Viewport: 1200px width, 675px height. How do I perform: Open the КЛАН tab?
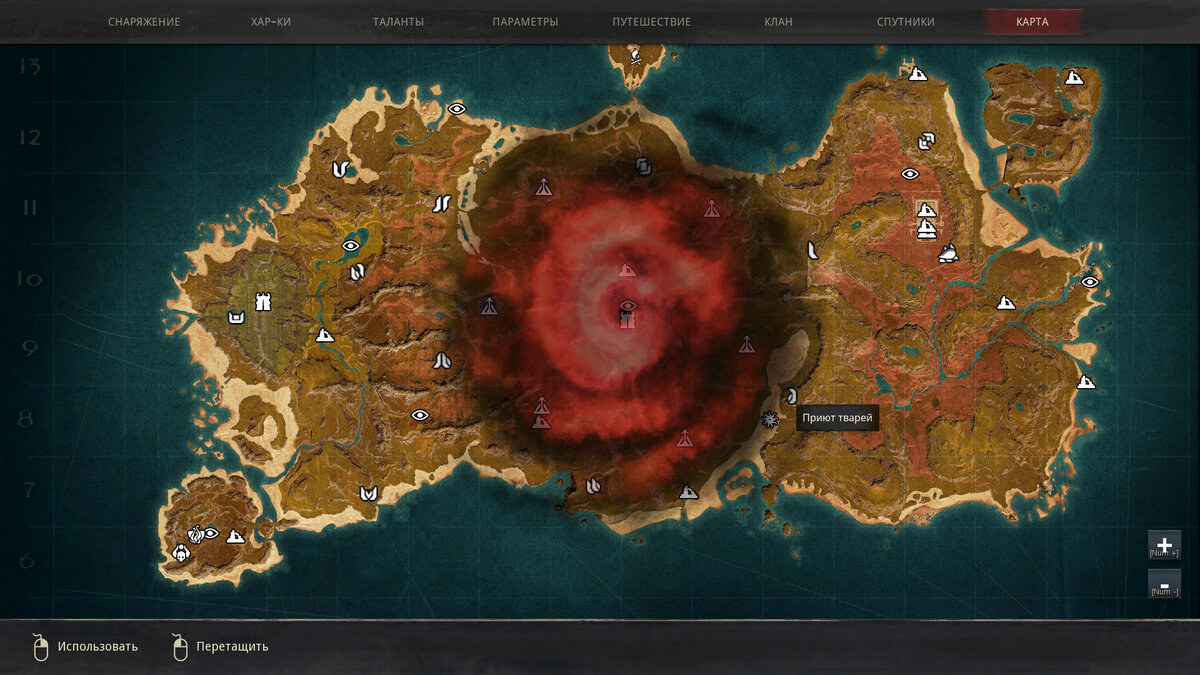779,22
